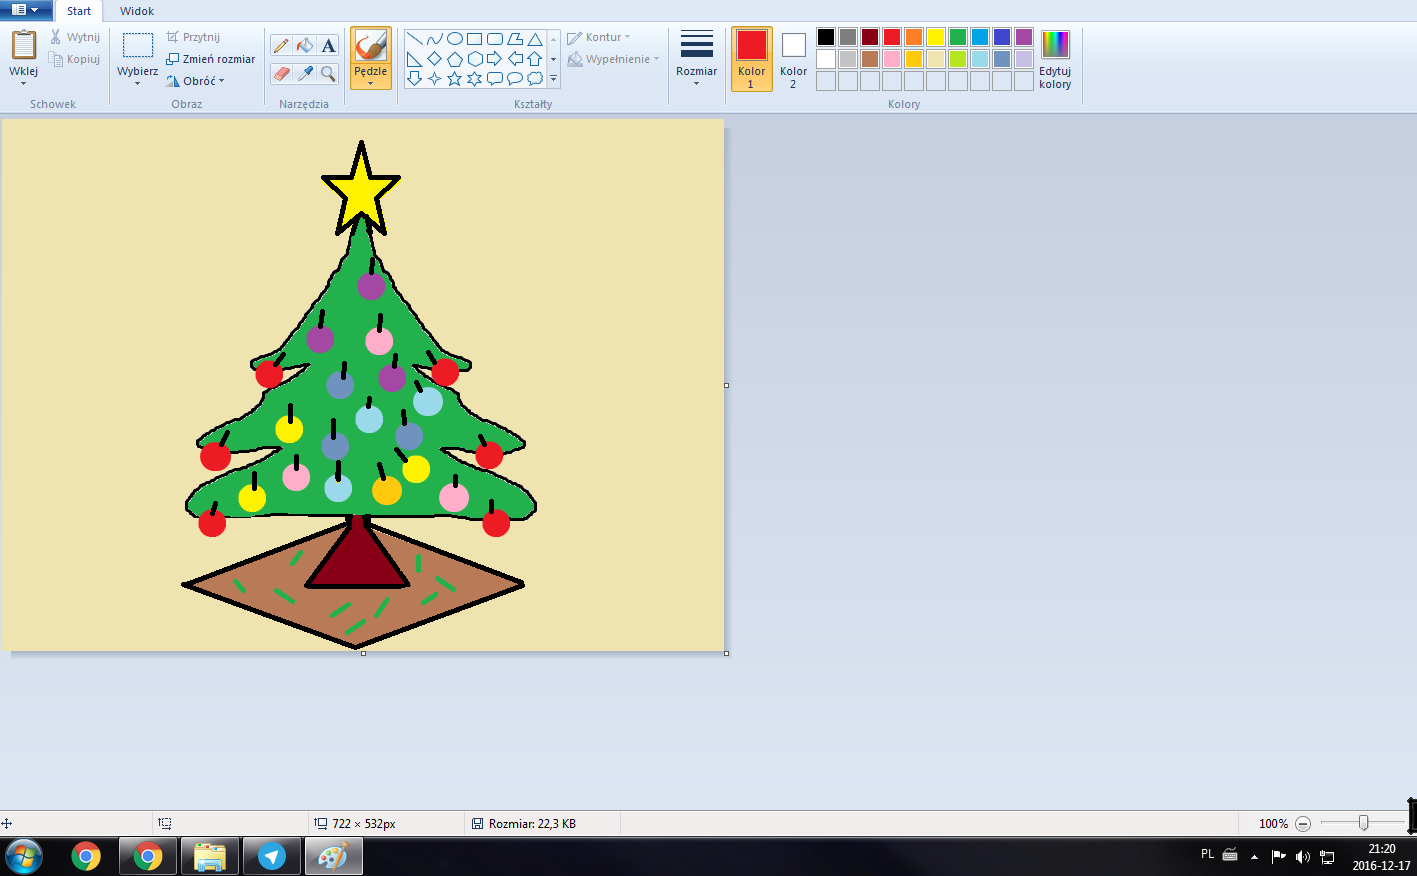Screen dimensions: 1417x876
Task: Pick the purple color swatch
Action: point(1024,37)
